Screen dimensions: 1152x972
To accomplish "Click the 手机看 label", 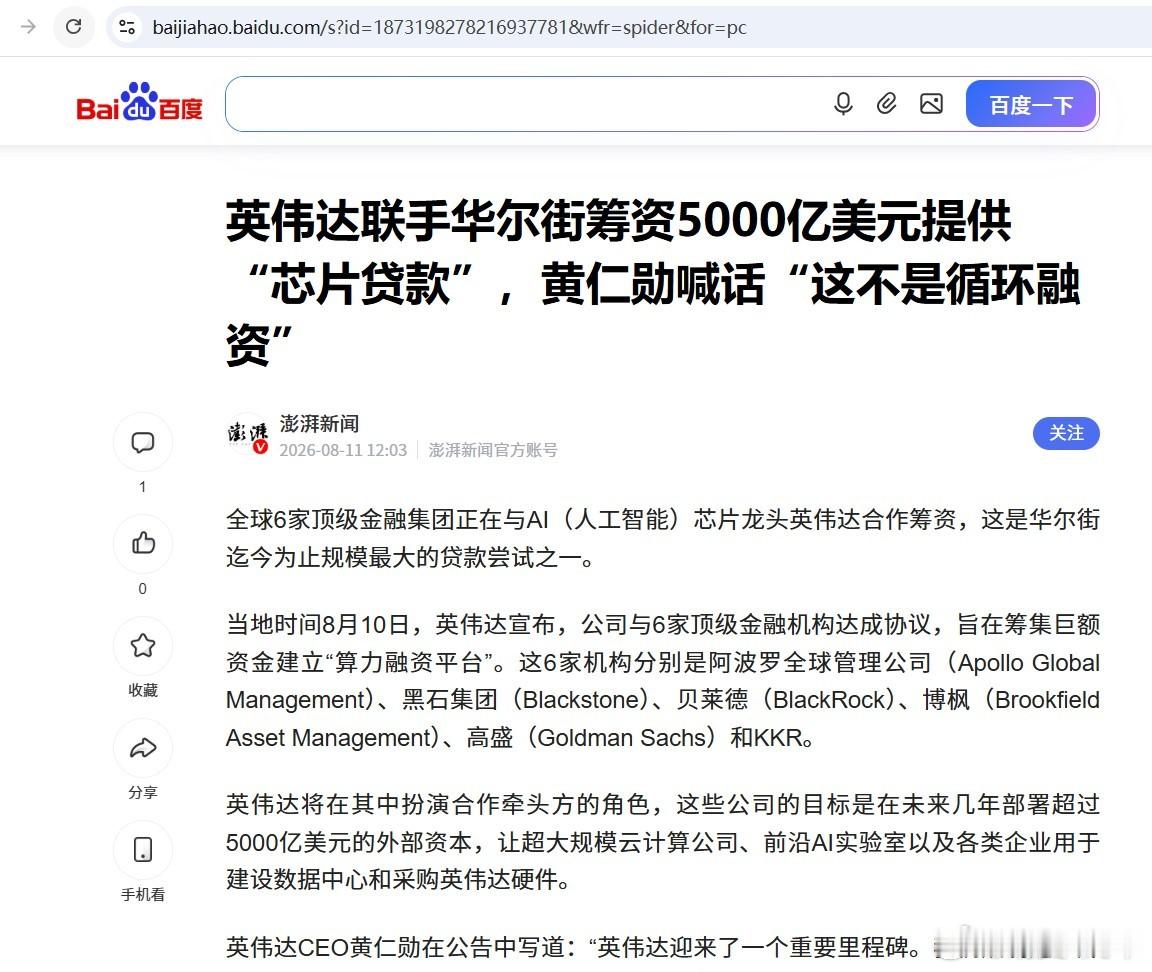I will (143, 895).
